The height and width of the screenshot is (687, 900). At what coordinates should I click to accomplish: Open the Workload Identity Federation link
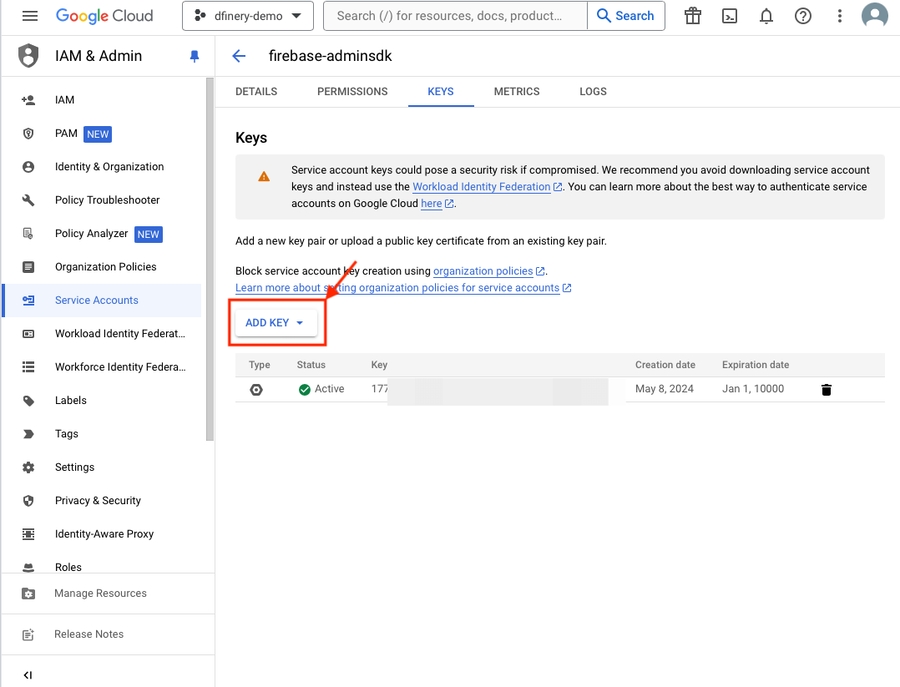click(481, 186)
